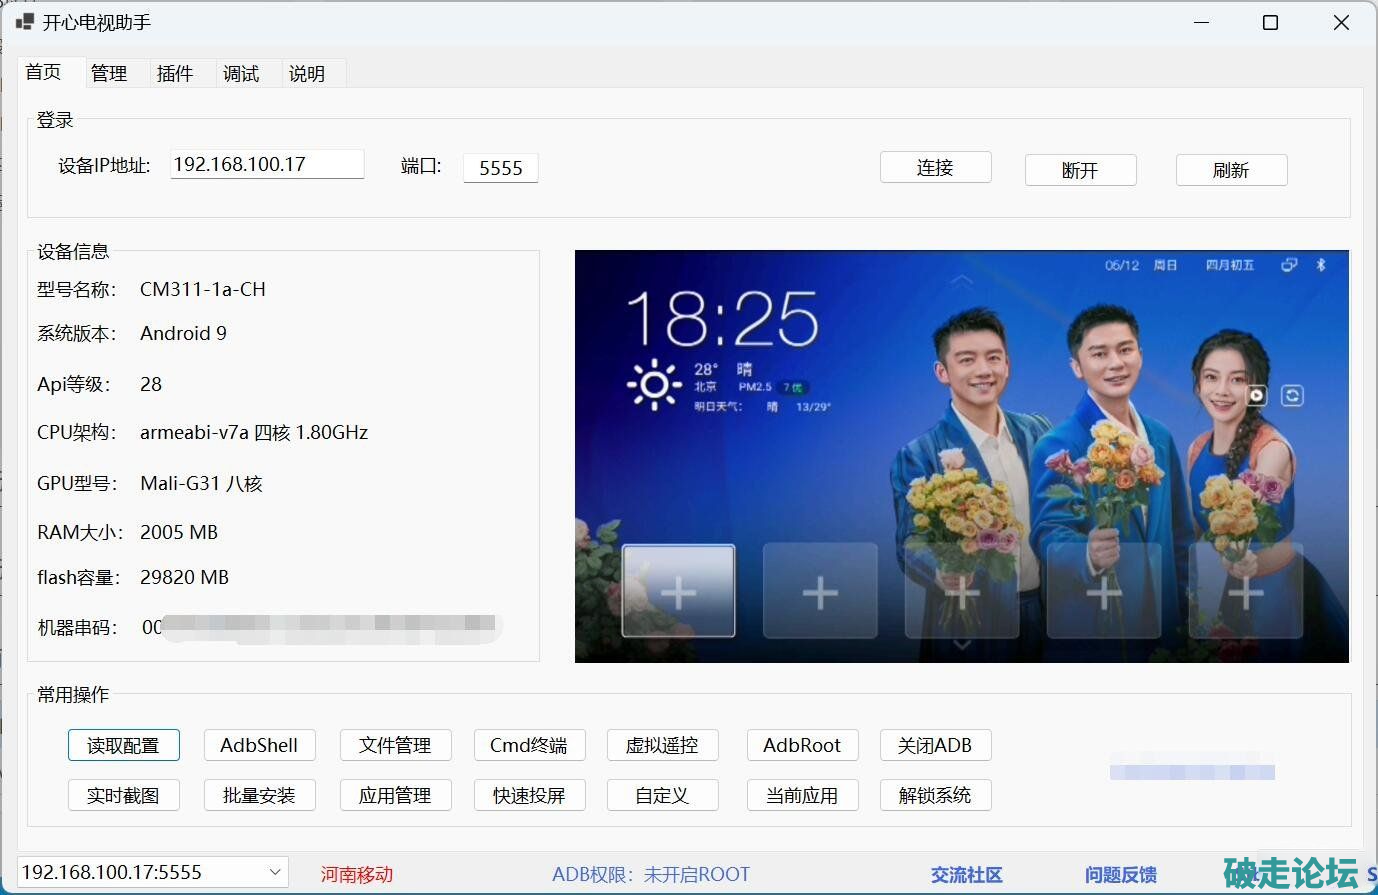
Task: Click the camera icon on TV preview
Action: coord(1257,396)
